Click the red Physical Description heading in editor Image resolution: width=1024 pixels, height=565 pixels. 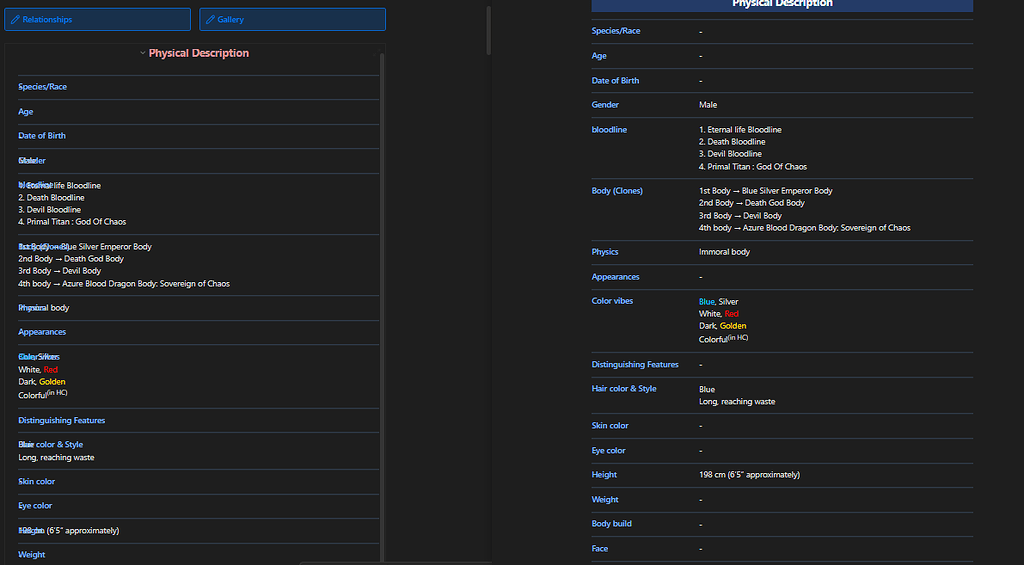click(199, 53)
